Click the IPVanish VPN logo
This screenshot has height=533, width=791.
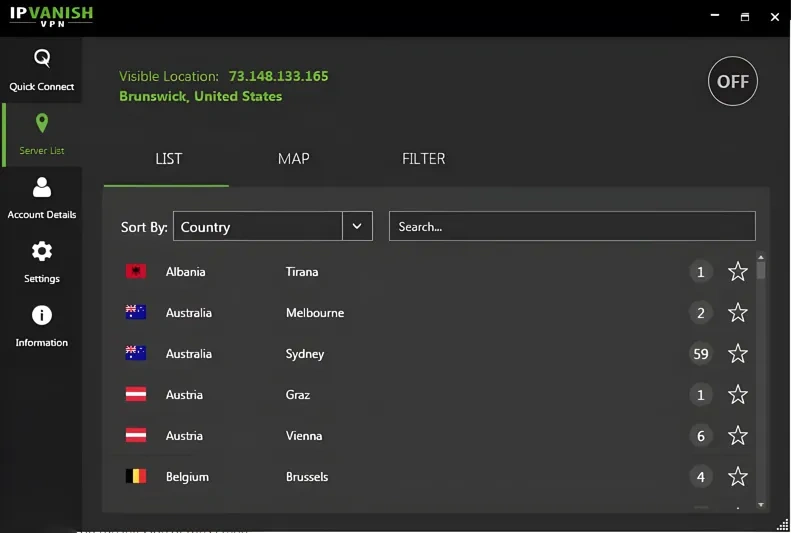tap(51, 16)
